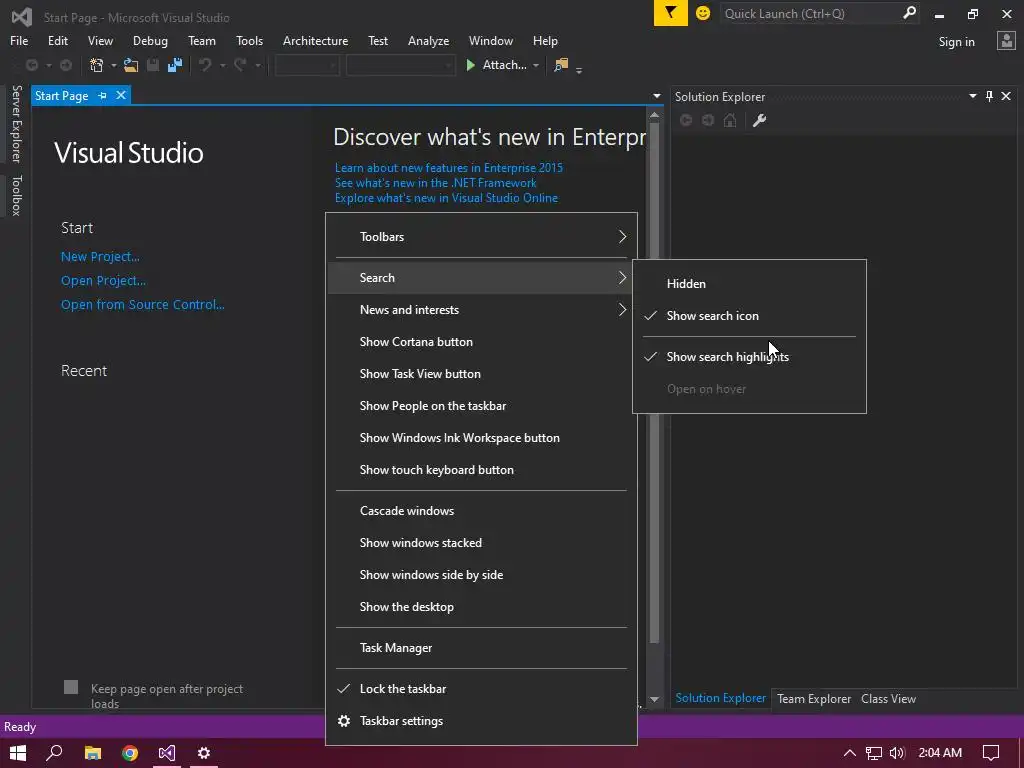Viewport: 1024px width, 768px height.
Task: Click the Solution Explorer Properties wrench icon
Action: tap(759, 120)
